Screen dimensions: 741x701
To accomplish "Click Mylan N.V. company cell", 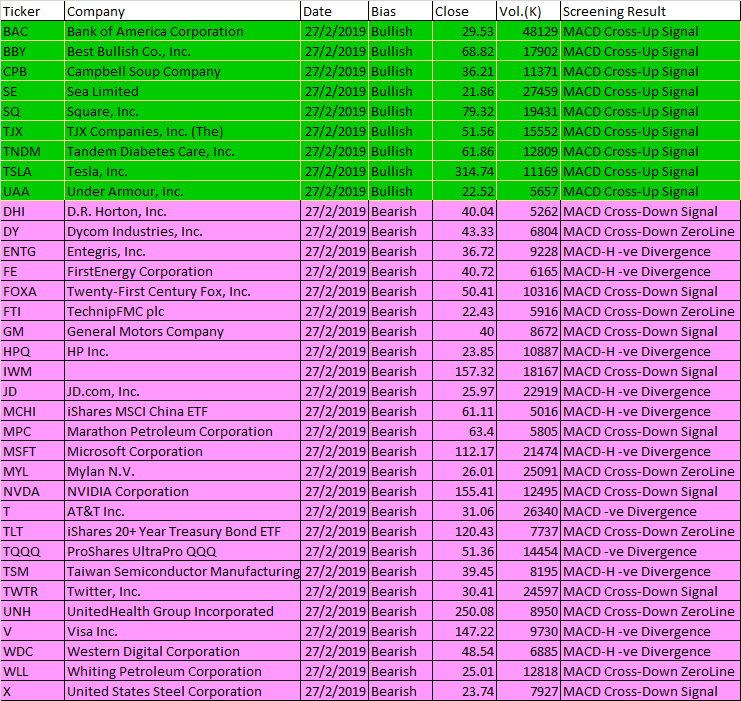I will [x=182, y=471].
